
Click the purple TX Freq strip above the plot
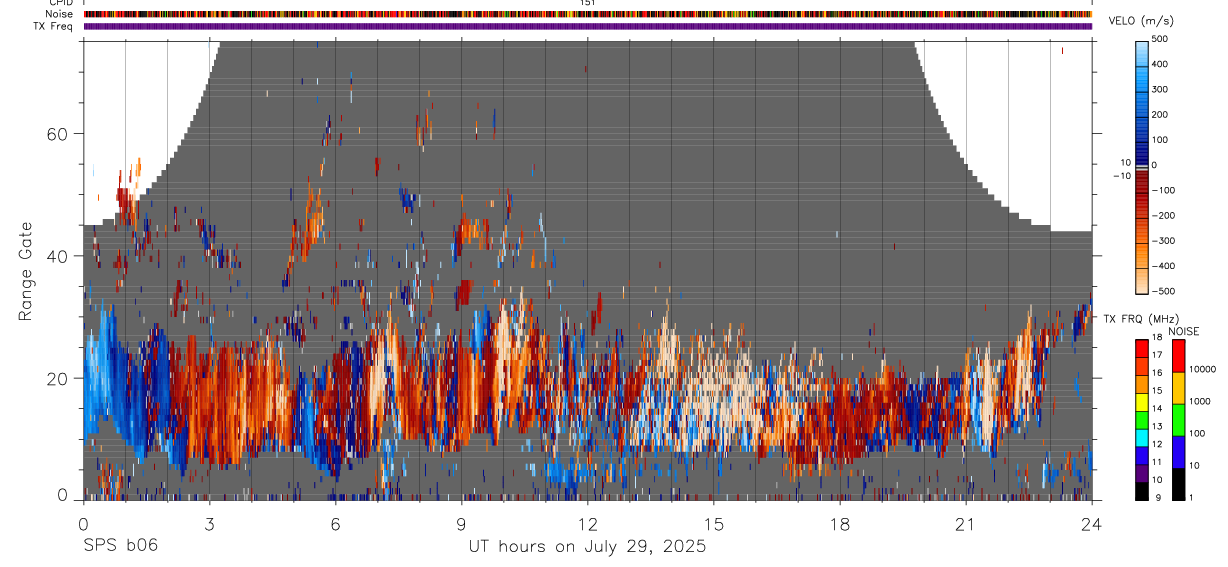pyautogui.click(x=588, y=26)
